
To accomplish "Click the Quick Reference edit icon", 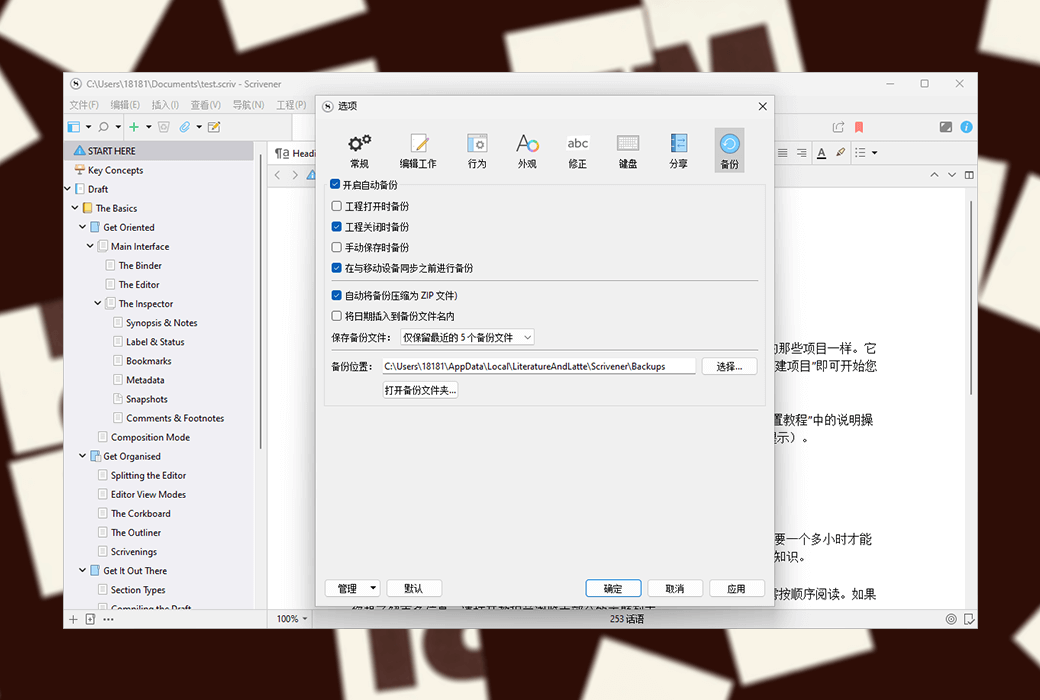I will click(214, 127).
